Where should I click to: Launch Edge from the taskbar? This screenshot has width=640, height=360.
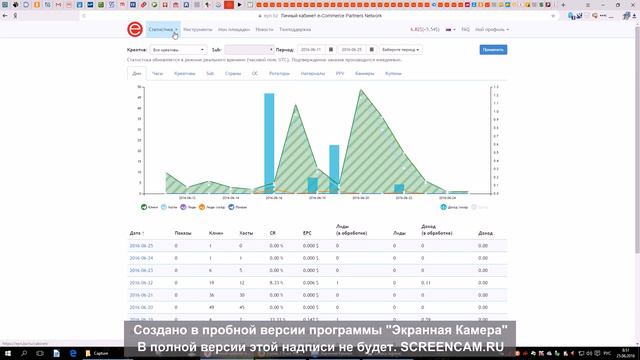click(x=73, y=353)
